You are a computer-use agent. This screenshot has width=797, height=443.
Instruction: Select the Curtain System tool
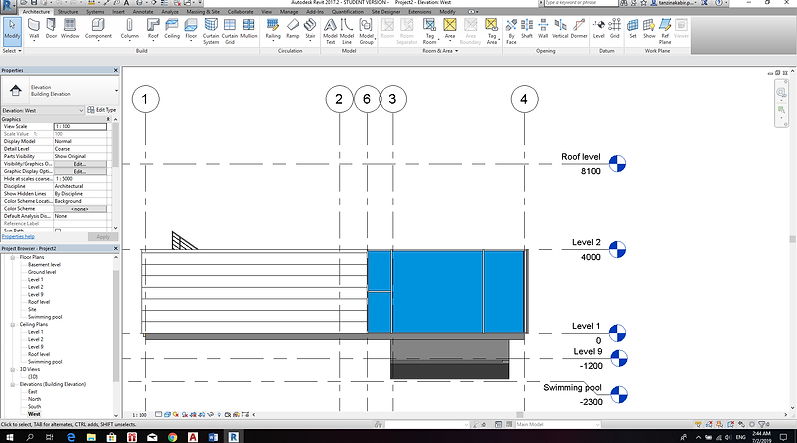pos(211,31)
